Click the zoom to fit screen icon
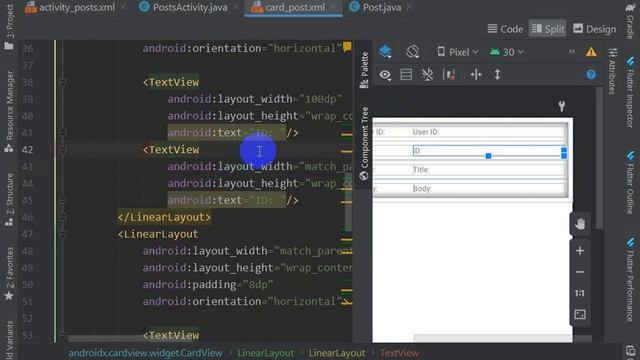Image resolution: width=640 pixels, height=360 pixels. [580, 314]
